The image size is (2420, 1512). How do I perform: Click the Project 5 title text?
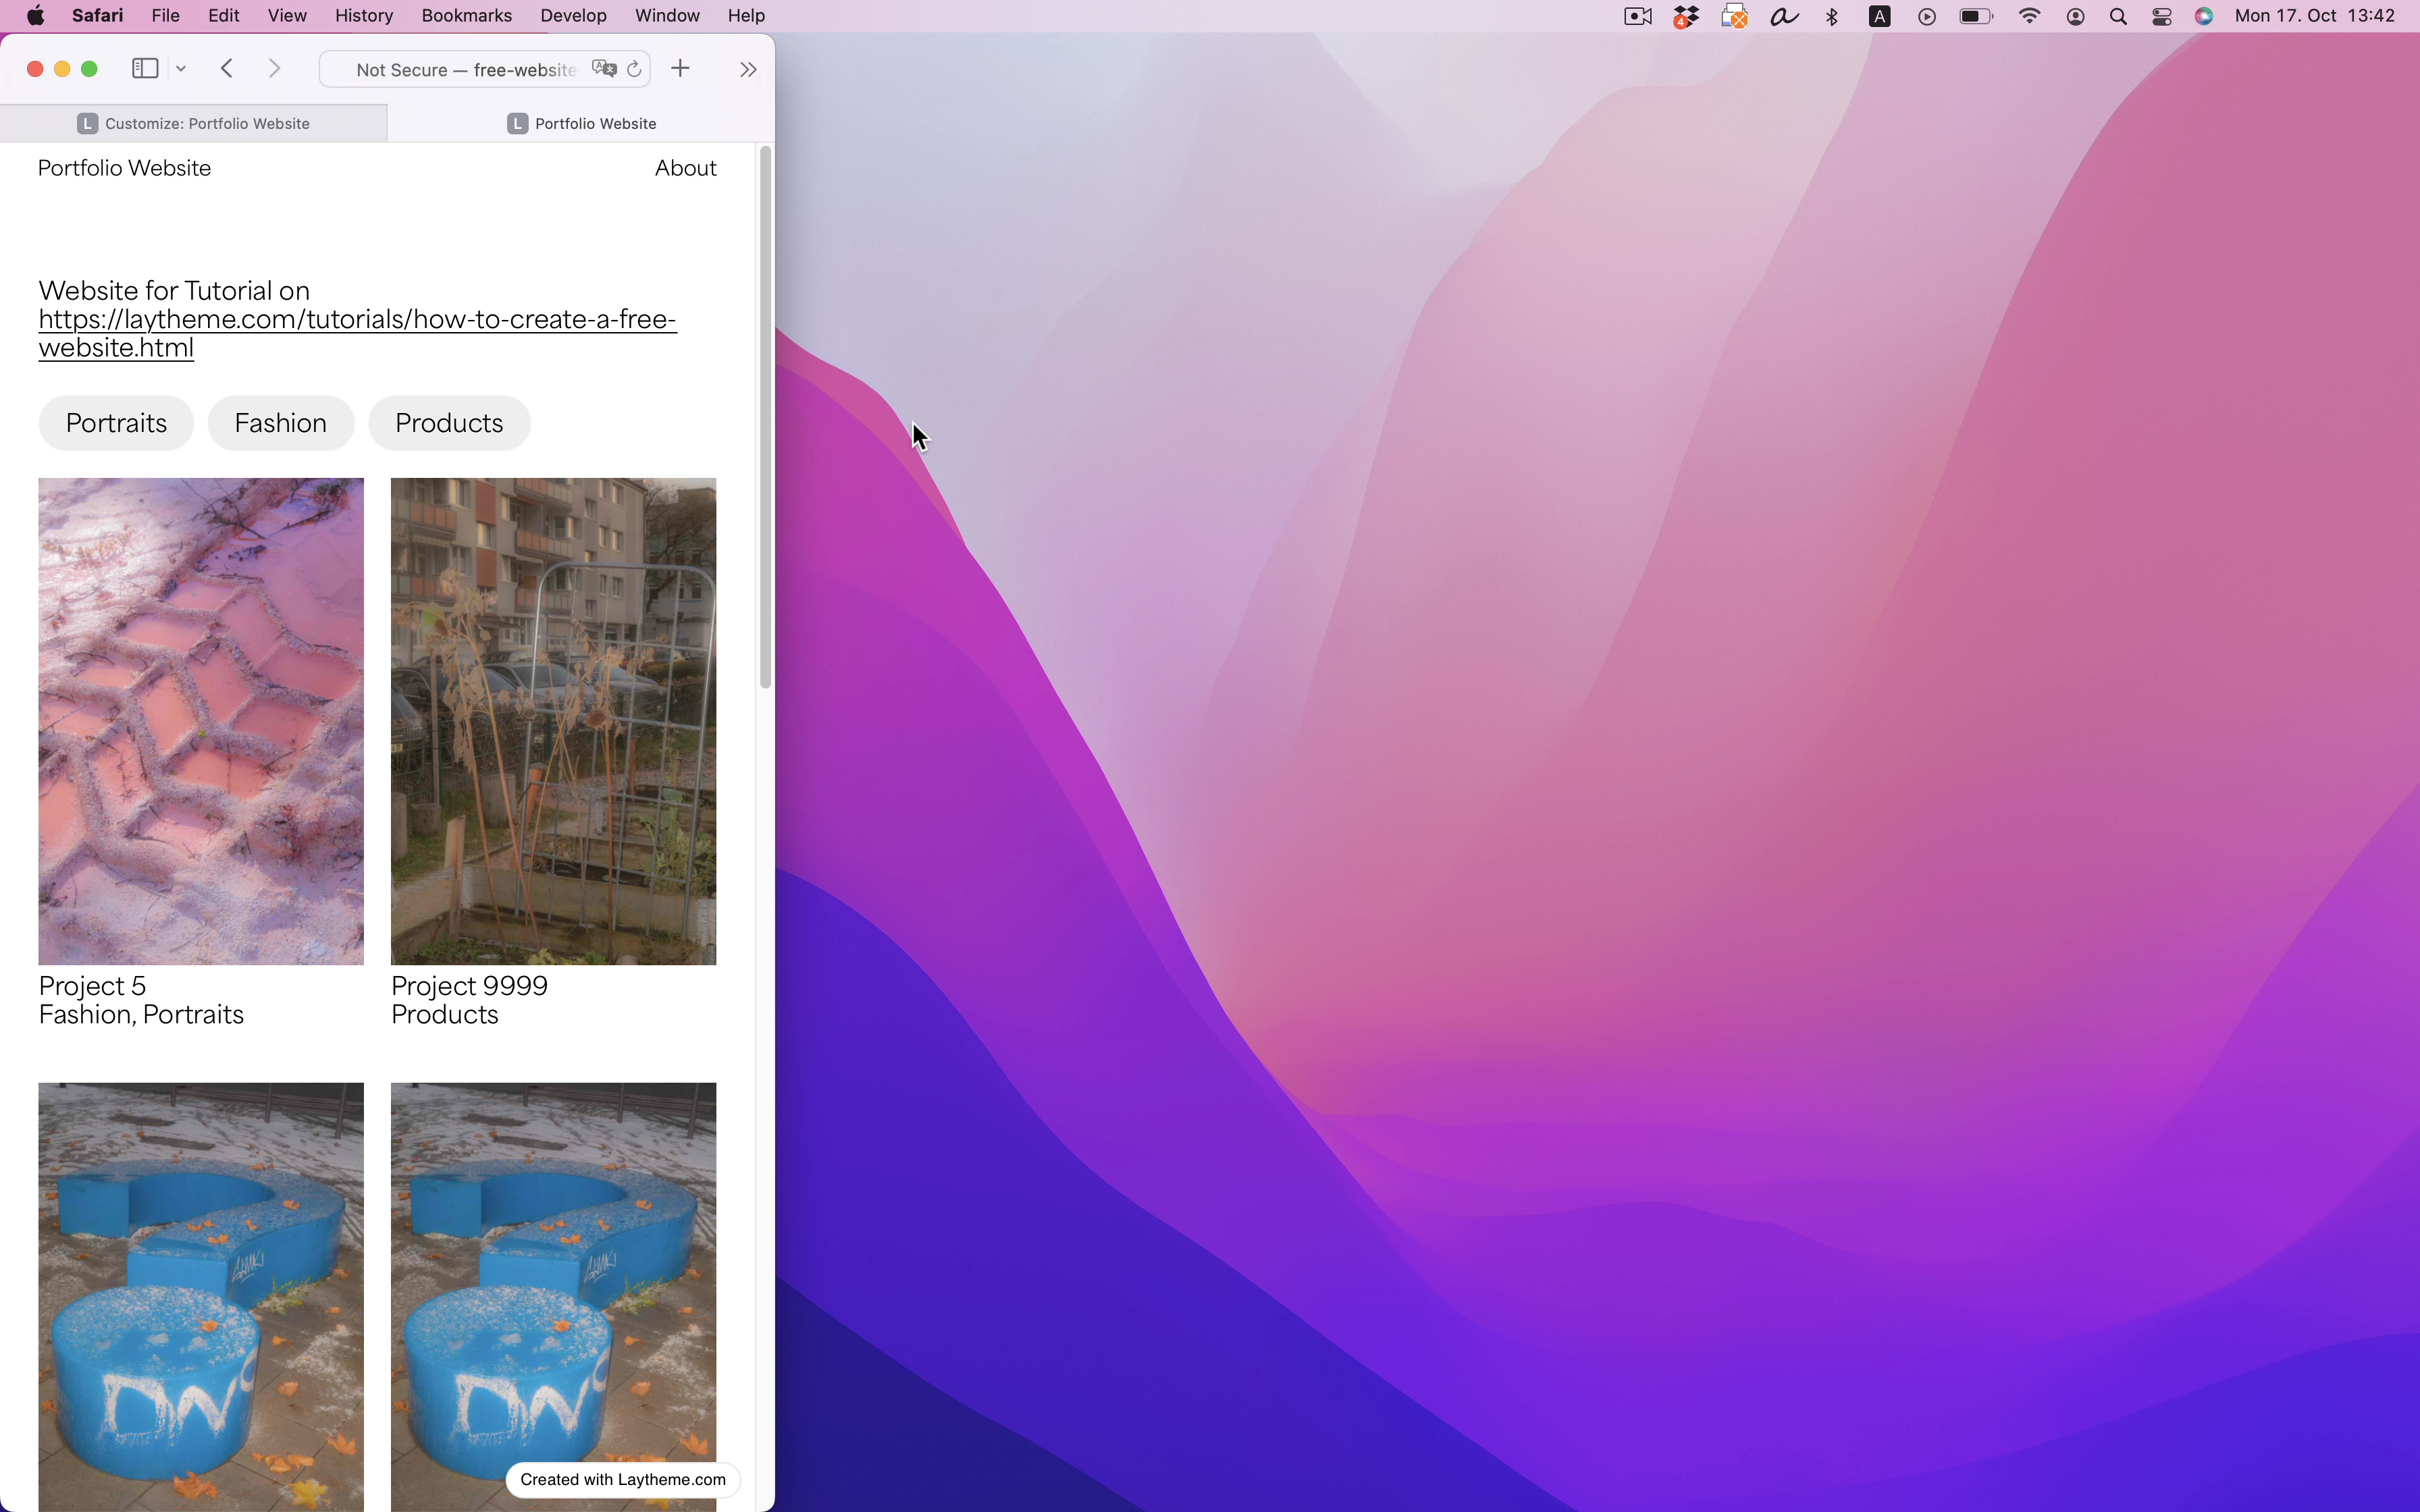pyautogui.click(x=93, y=986)
